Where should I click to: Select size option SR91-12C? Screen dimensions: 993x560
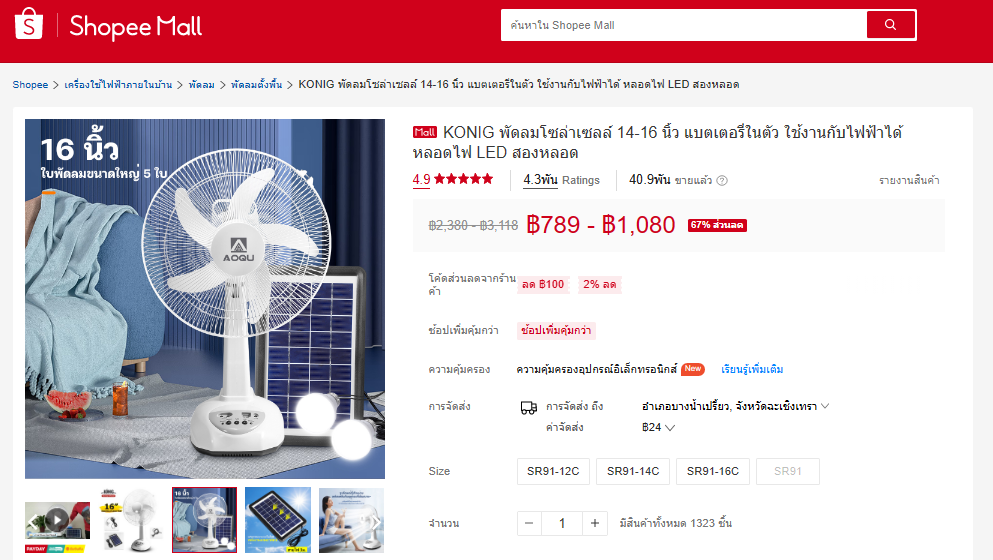point(553,471)
